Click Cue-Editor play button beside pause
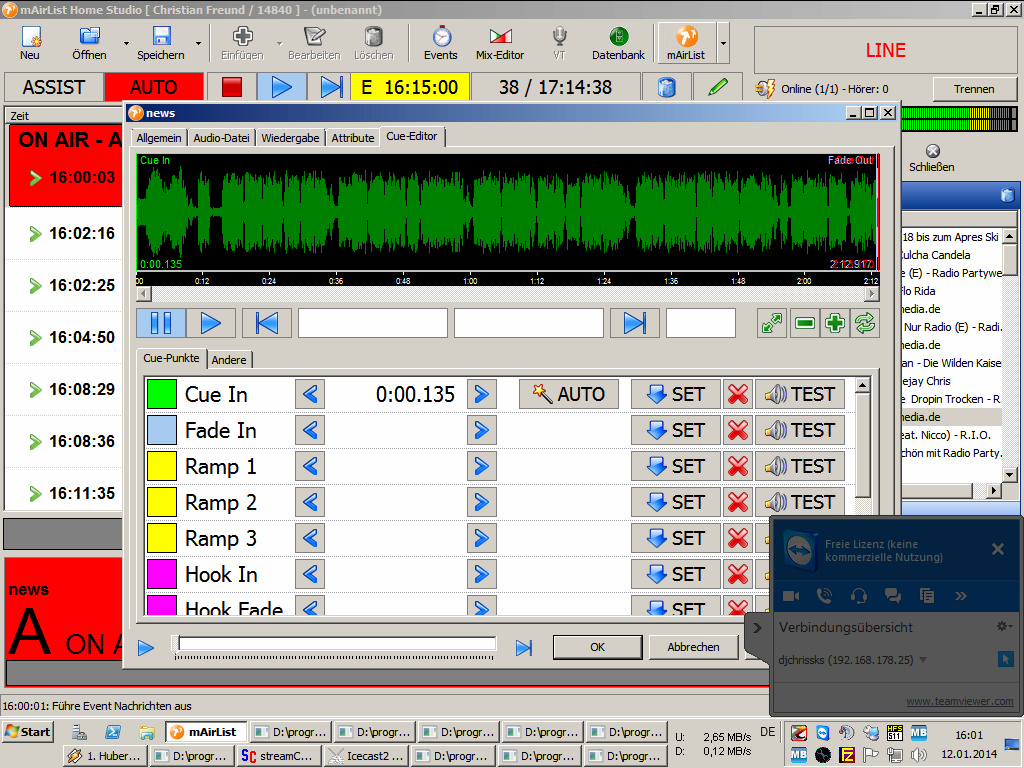1024x768 pixels. point(210,323)
